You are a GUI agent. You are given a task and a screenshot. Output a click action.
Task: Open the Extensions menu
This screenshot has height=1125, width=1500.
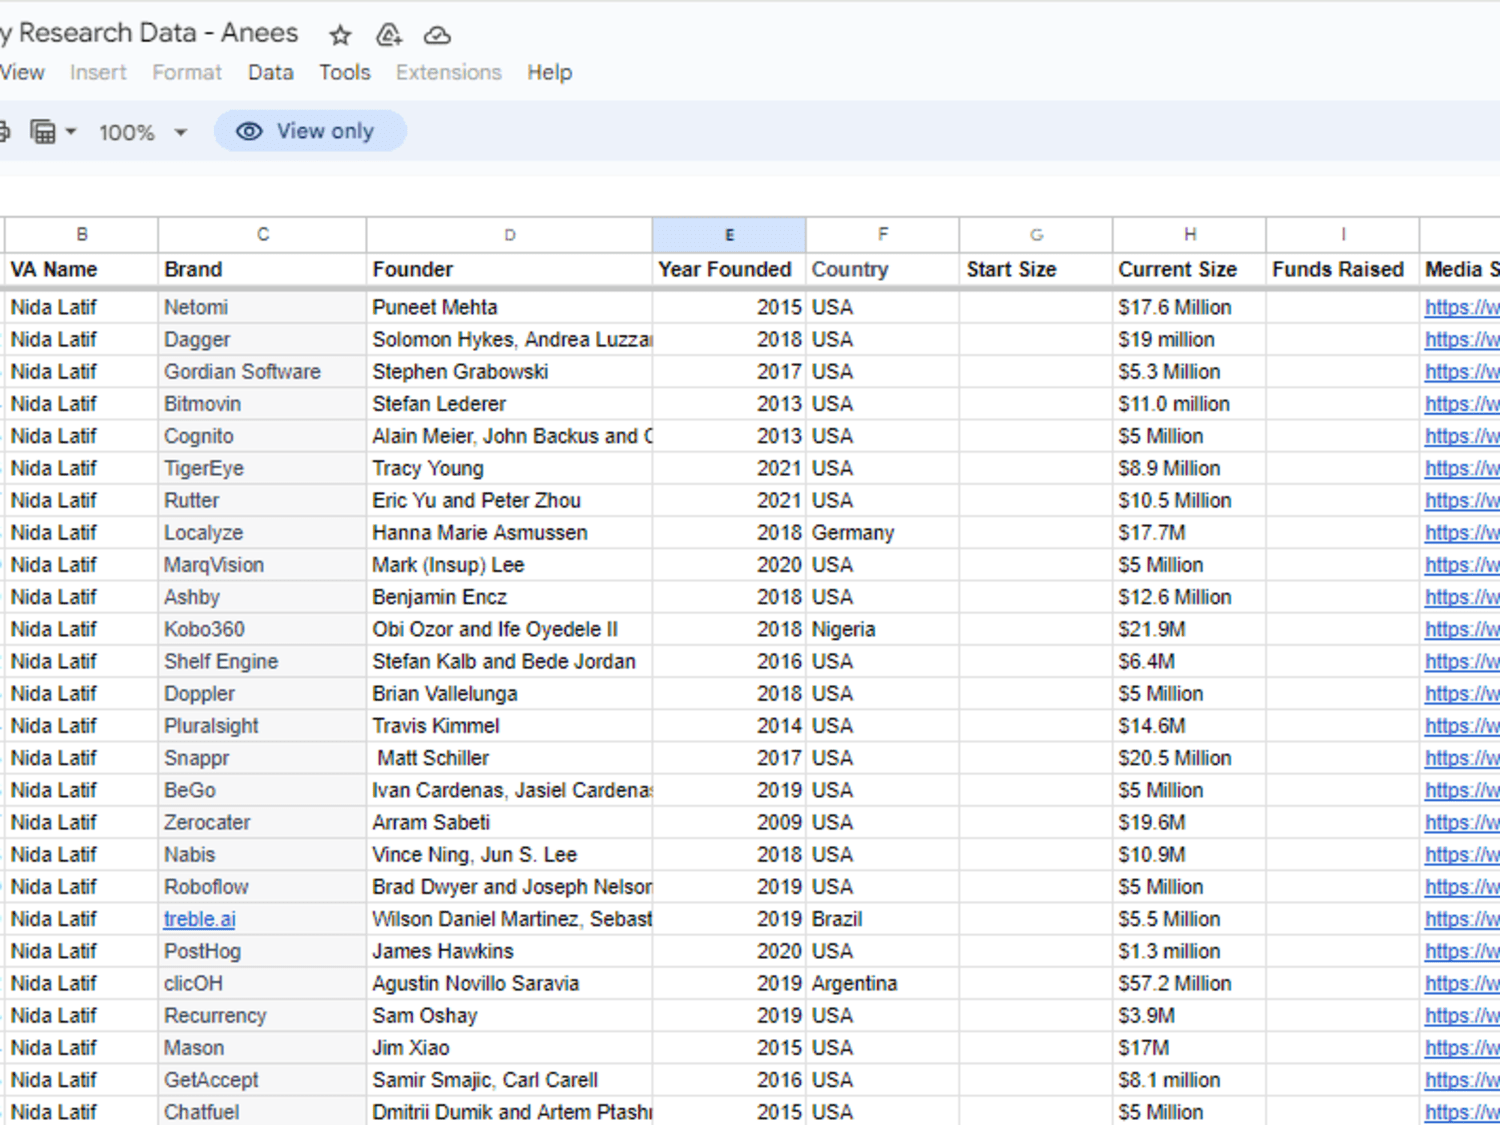pyautogui.click(x=449, y=72)
